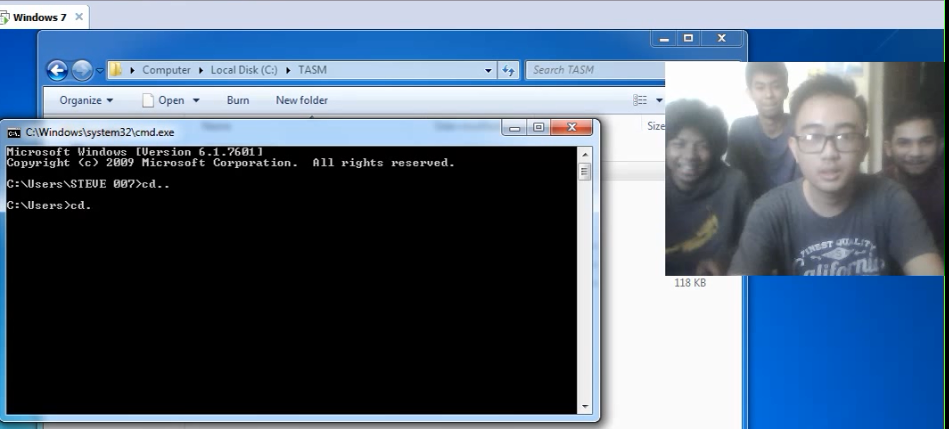949x429 pixels.
Task: Maximize the TASM Explorer window
Action: point(688,38)
